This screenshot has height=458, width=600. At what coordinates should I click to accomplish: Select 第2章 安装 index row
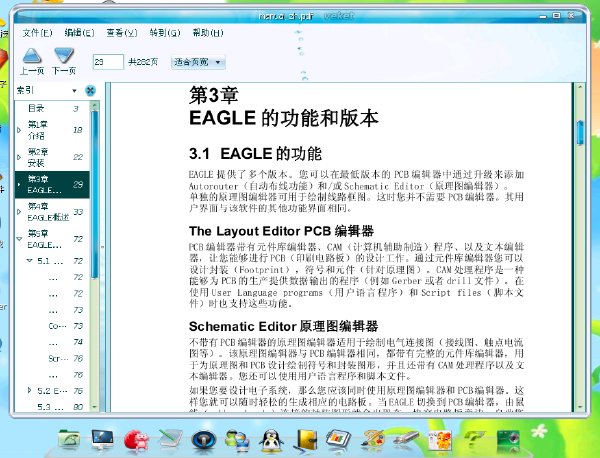52,157
